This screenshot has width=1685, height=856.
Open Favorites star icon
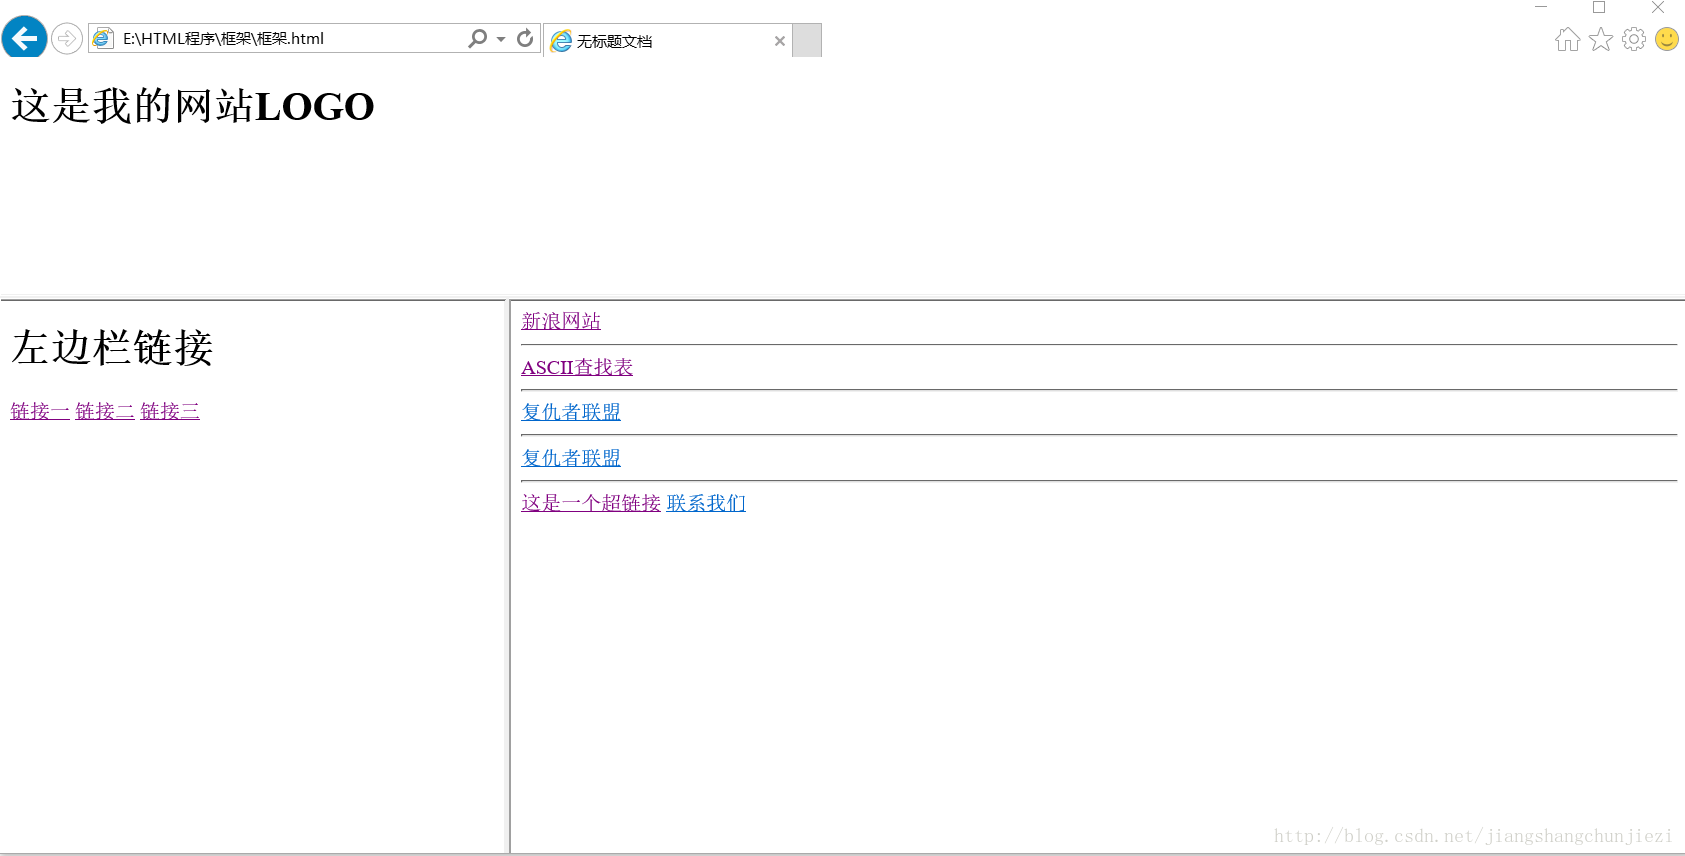1601,39
